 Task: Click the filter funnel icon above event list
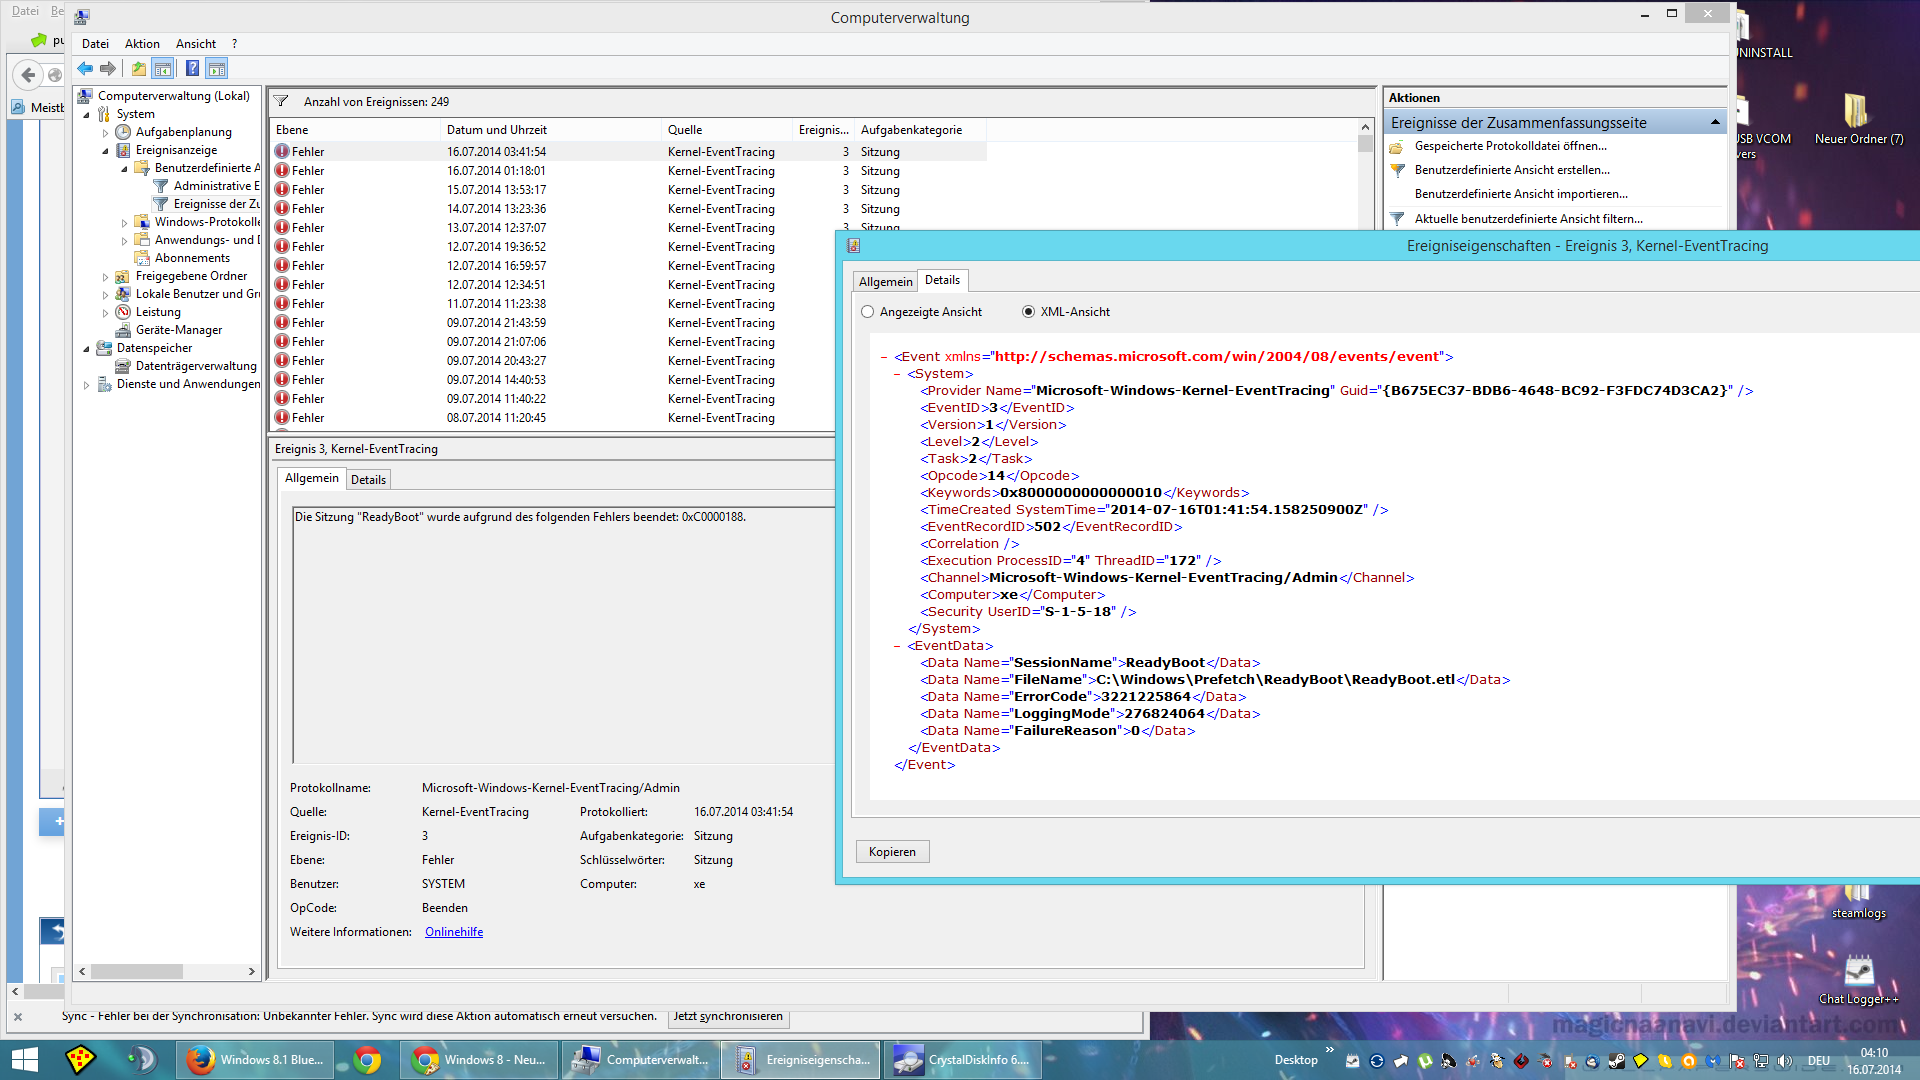[281, 101]
